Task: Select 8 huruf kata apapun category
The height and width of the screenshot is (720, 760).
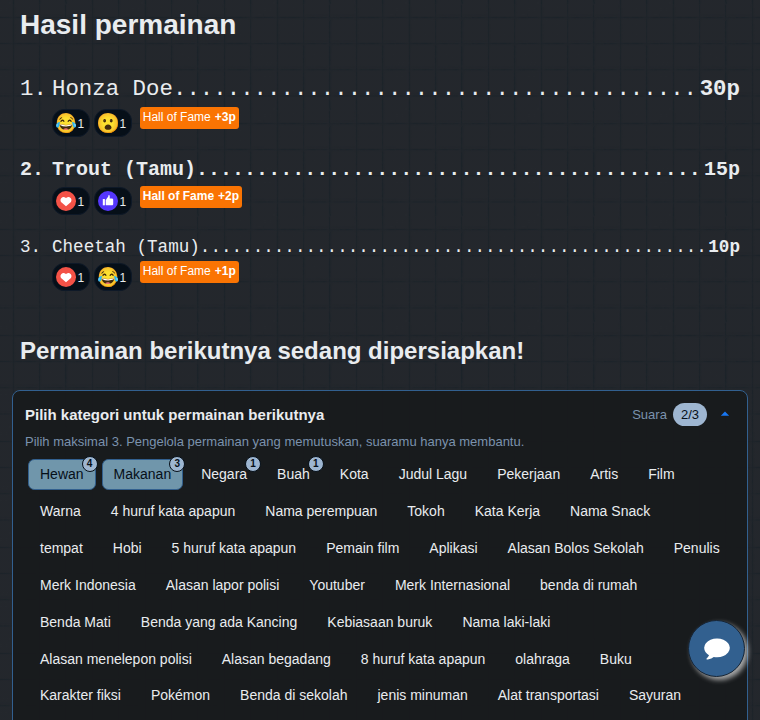Action: pos(423,659)
